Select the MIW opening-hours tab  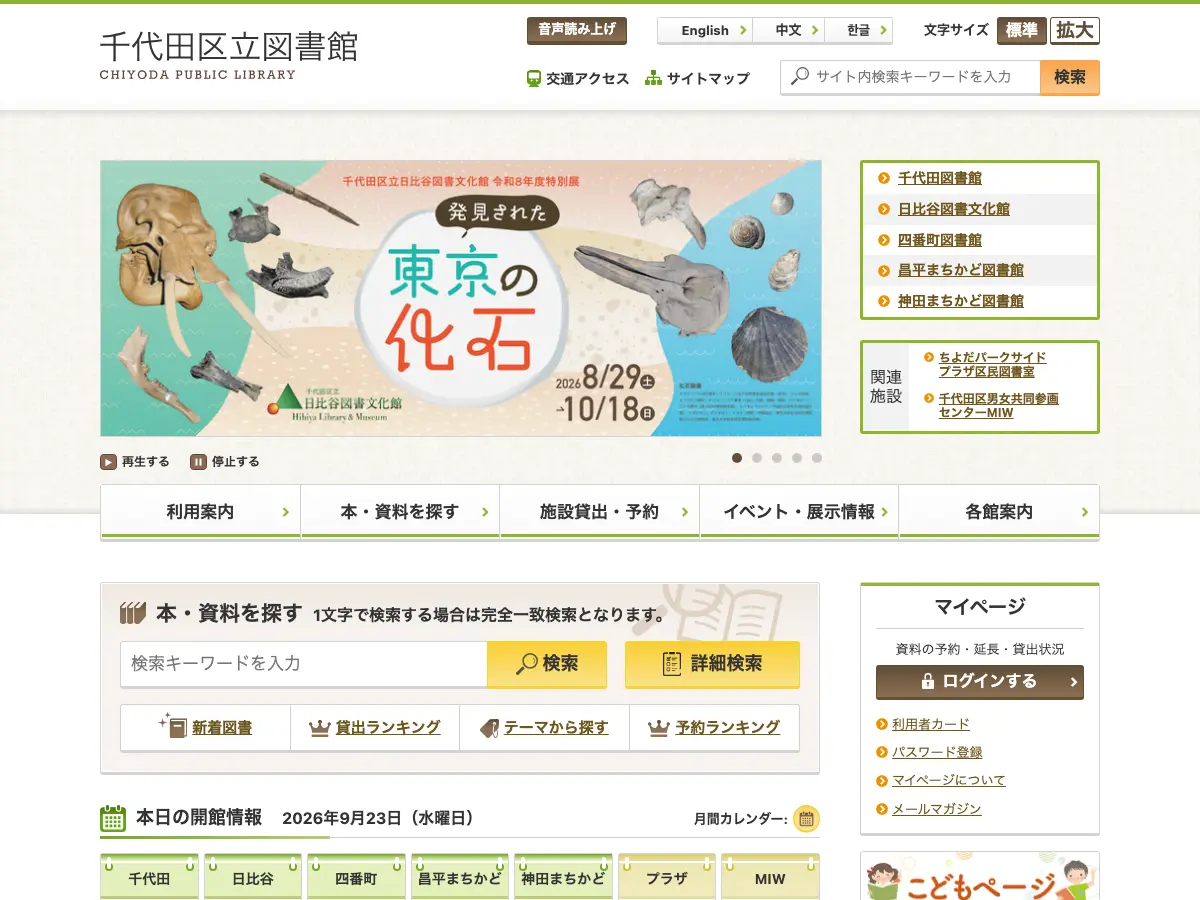coord(770,878)
